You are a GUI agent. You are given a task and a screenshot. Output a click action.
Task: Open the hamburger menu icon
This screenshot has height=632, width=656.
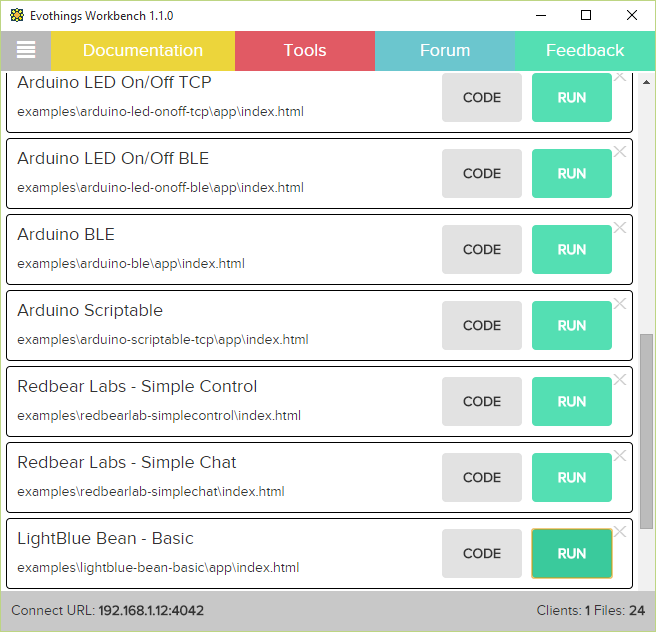pos(26,50)
